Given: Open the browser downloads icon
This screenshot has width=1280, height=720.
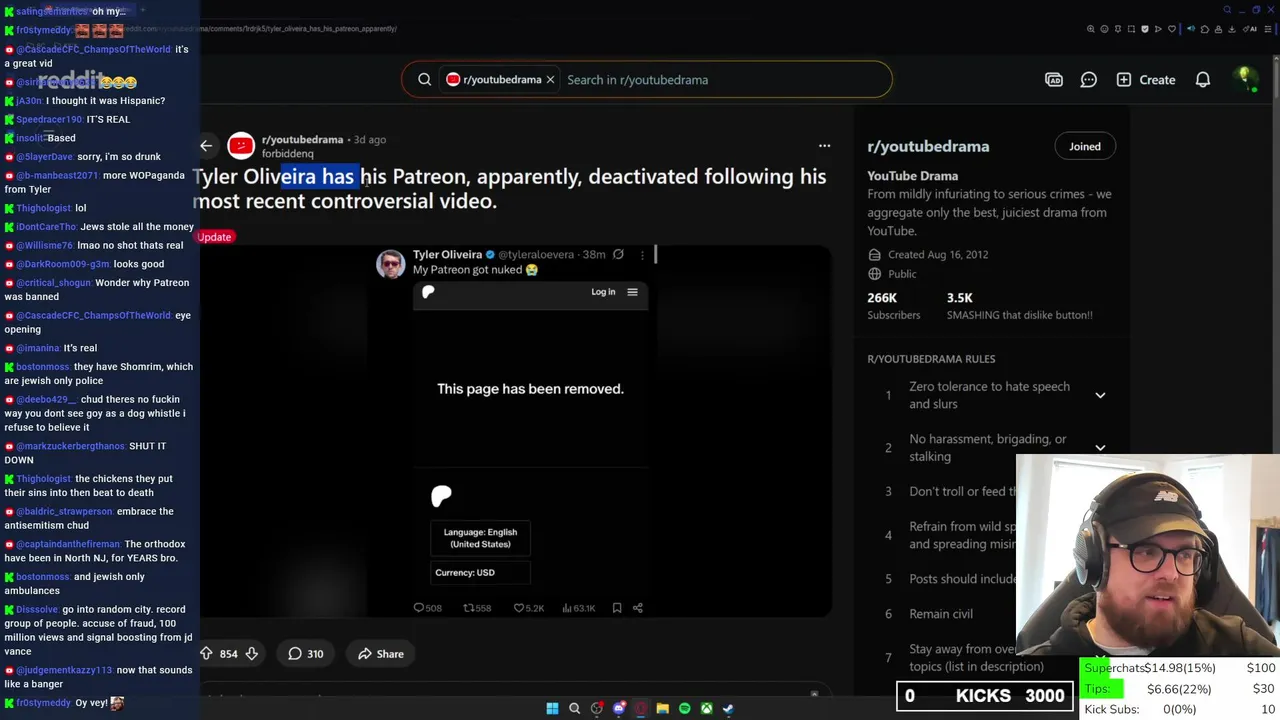Looking at the screenshot, I should tap(1231, 29).
